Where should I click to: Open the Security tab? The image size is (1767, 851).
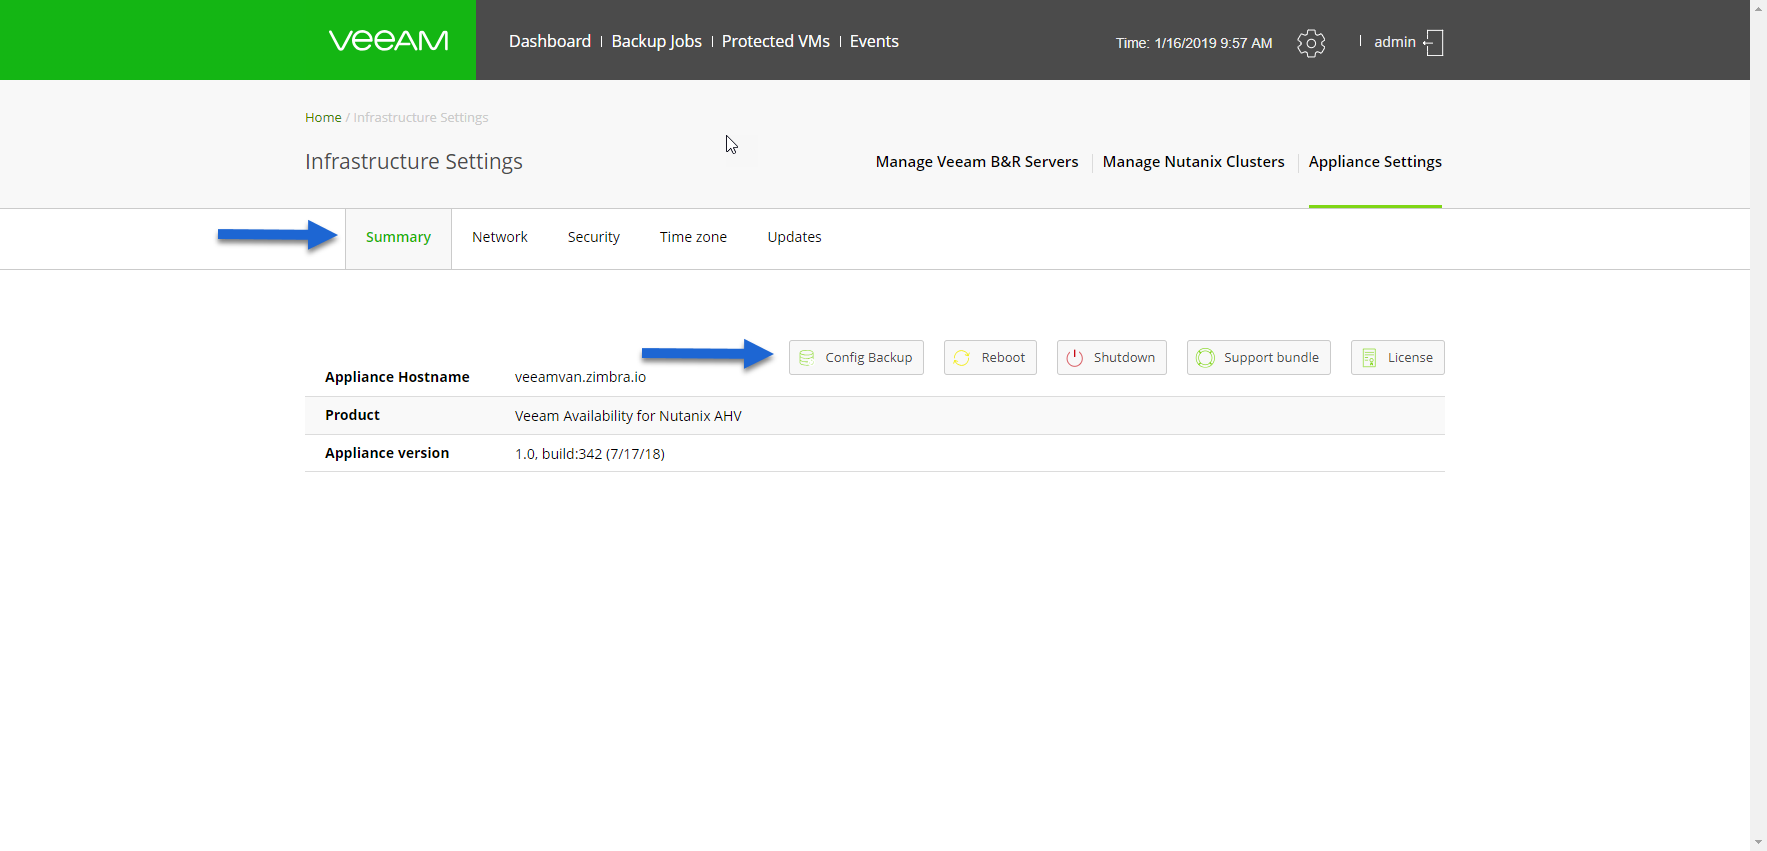click(594, 237)
